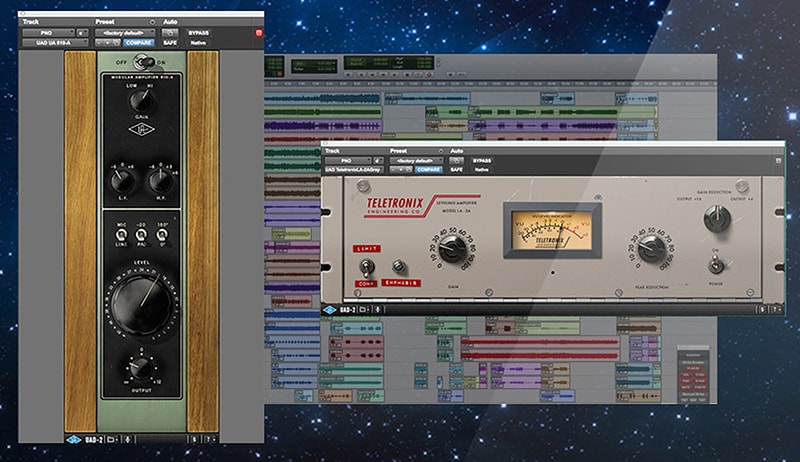
Task: Turn the L.F. equalizer knob on 610-A
Action: click(122, 179)
